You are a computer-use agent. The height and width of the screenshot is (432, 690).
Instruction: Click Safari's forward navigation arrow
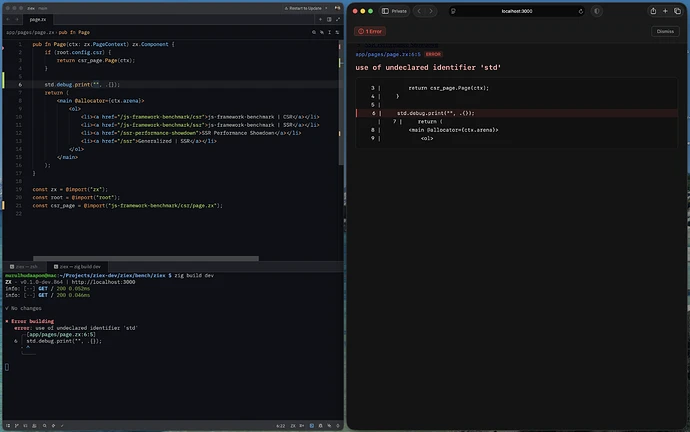(x=432, y=11)
